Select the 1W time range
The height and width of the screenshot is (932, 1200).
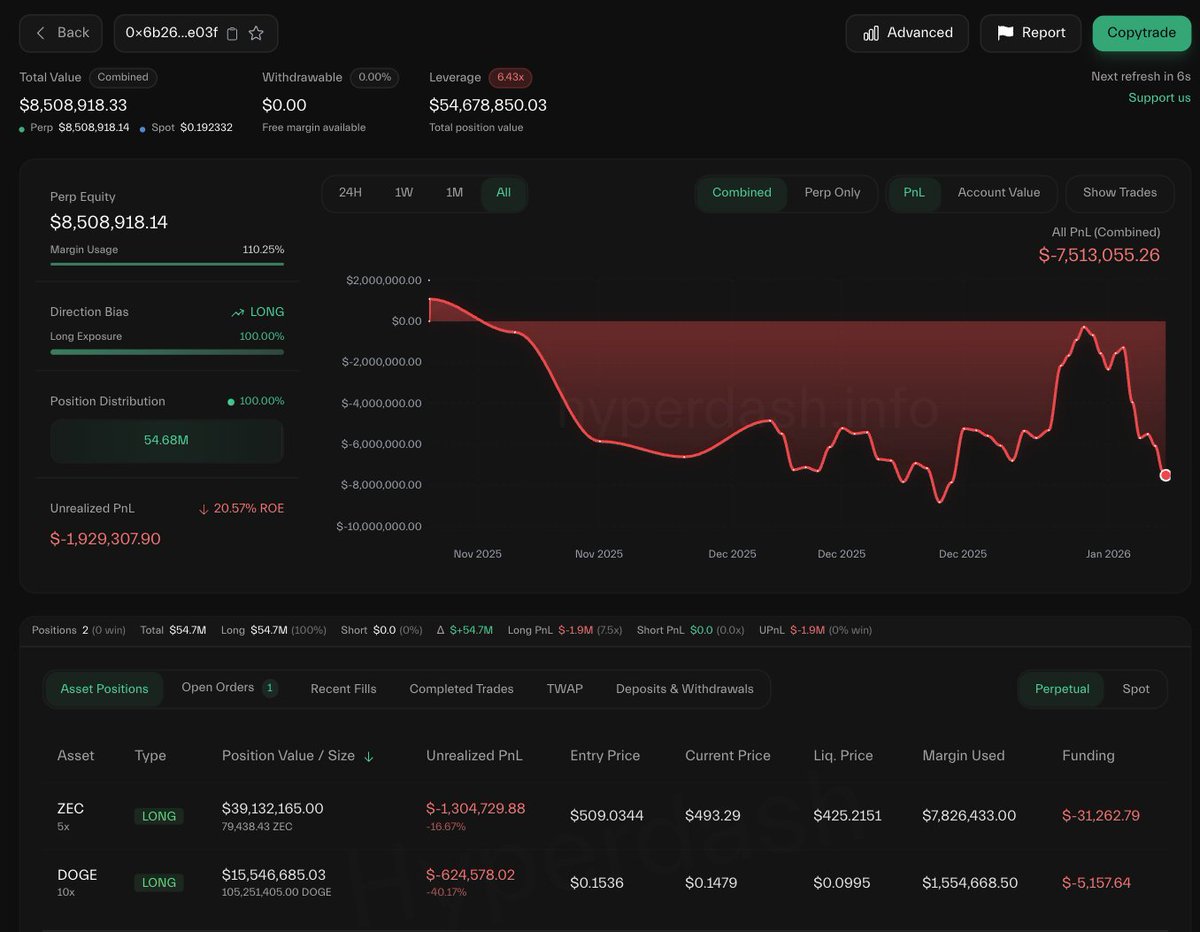click(x=404, y=193)
